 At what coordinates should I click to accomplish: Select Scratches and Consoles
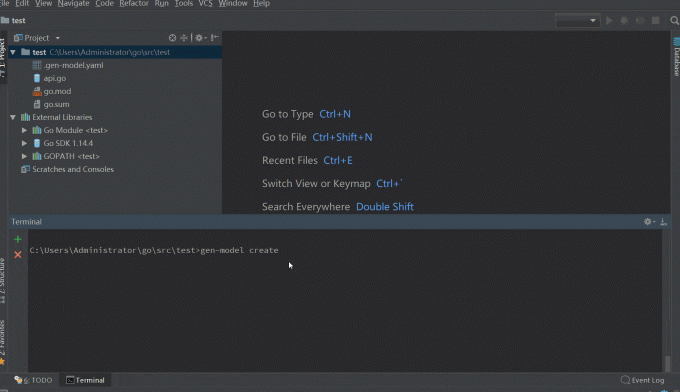(x=73, y=169)
